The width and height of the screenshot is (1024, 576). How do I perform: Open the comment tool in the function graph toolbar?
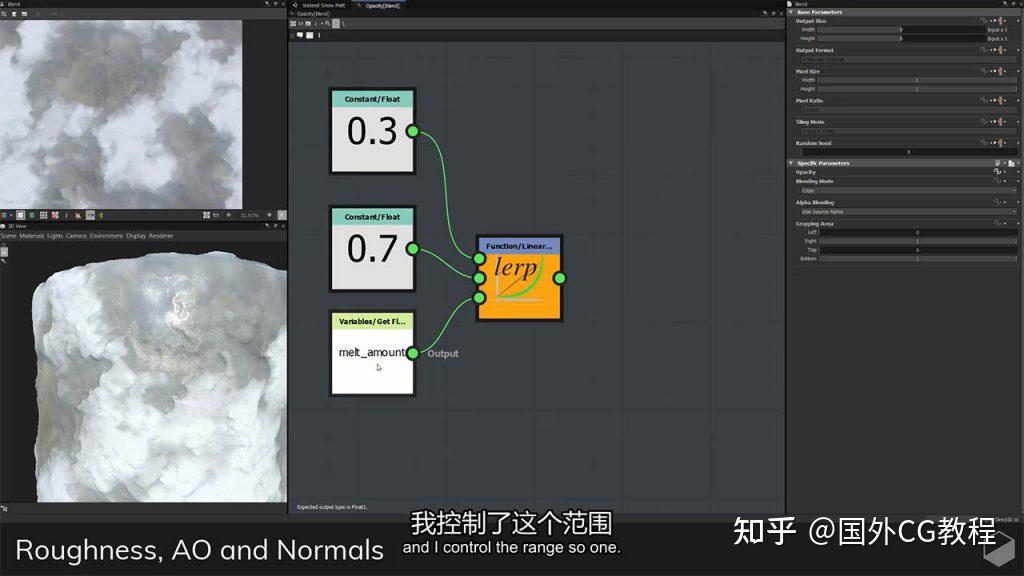[301, 35]
